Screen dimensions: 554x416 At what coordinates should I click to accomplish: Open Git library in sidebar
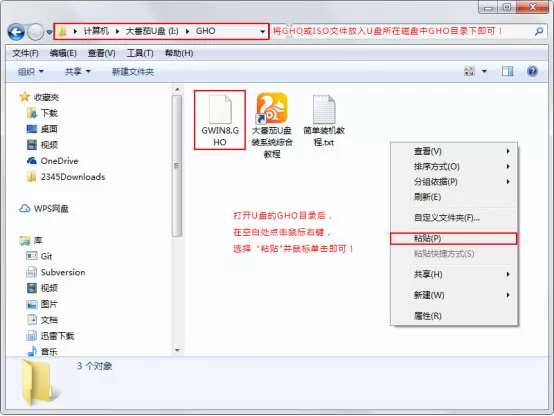39,256
